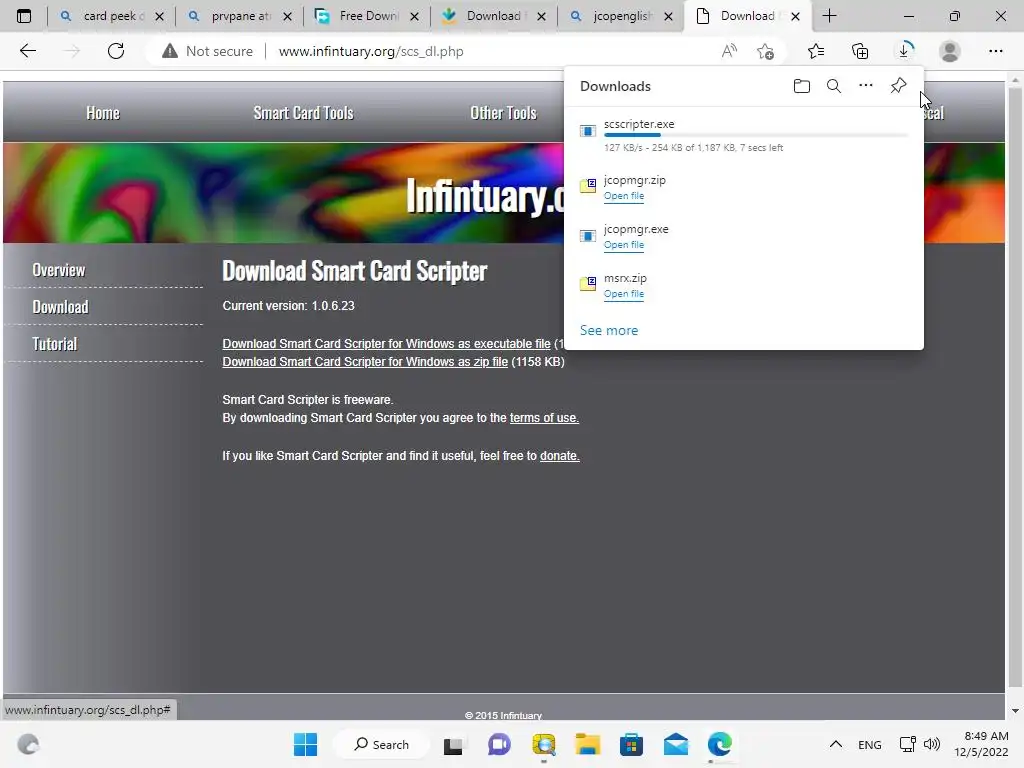This screenshot has width=1024, height=768.
Task: Click the jcopmgr.zip file icon
Action: click(588, 186)
